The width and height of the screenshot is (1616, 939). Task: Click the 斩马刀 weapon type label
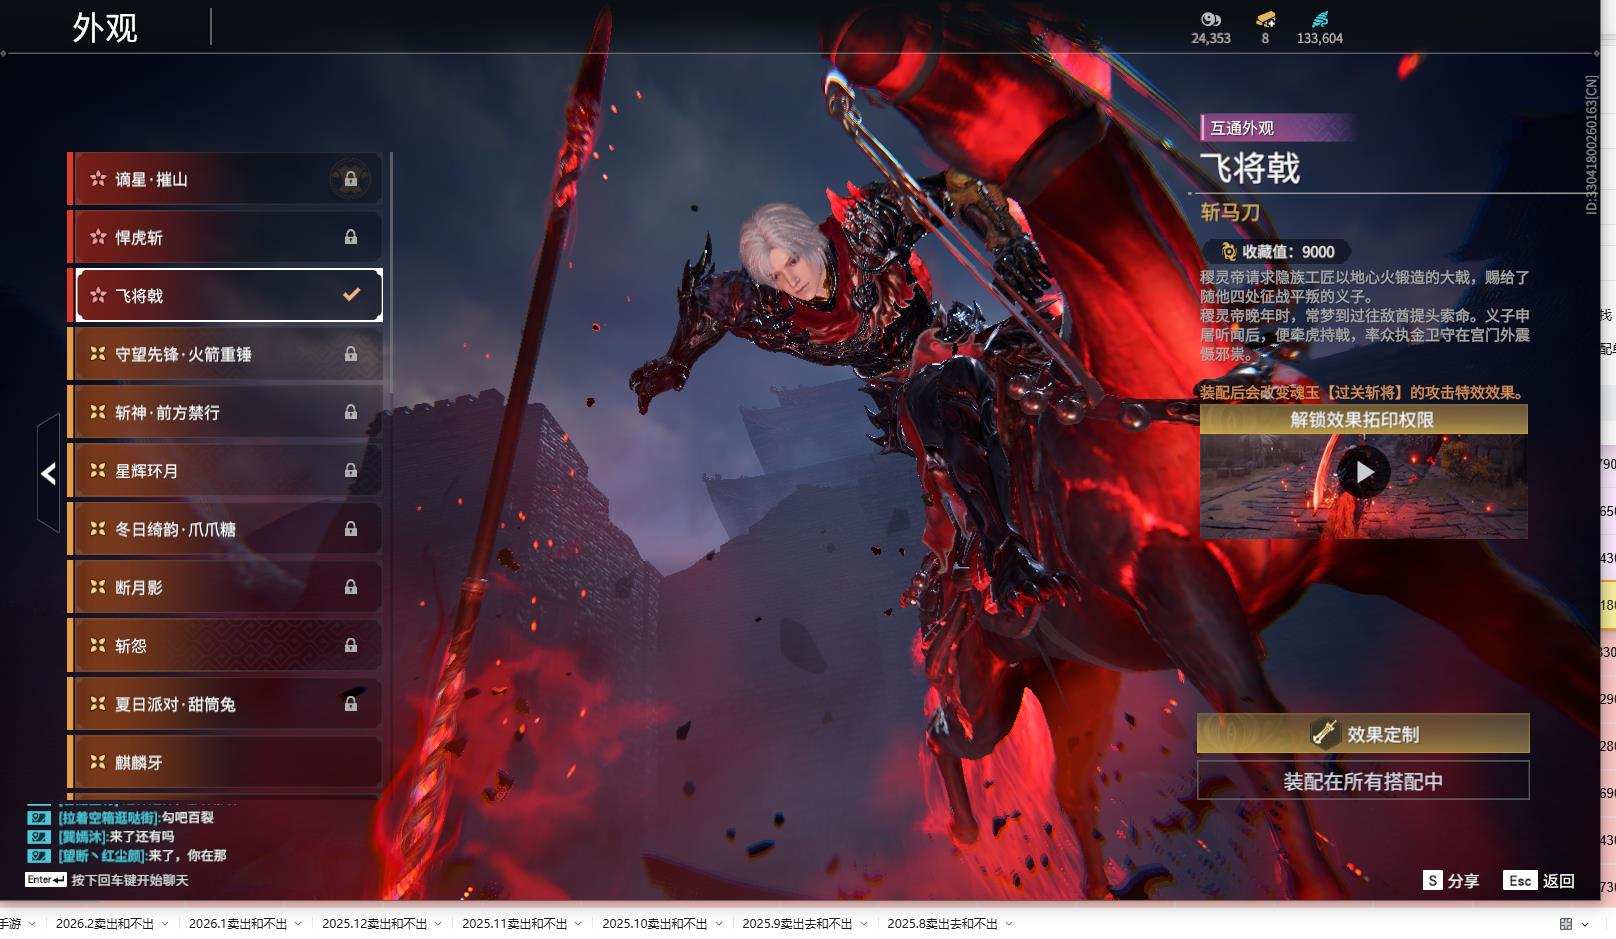pyautogui.click(x=1230, y=212)
